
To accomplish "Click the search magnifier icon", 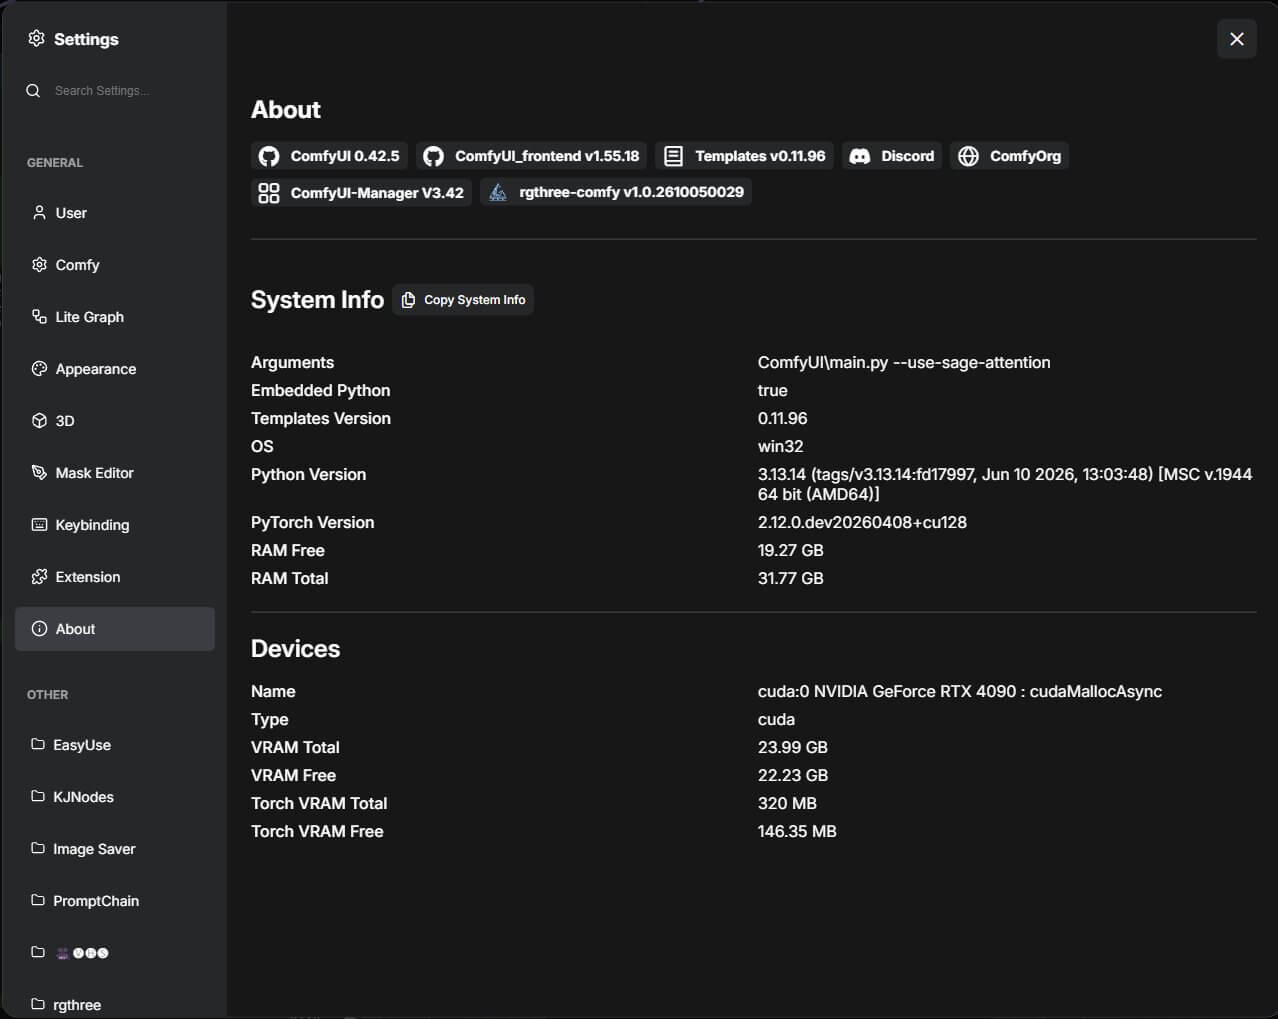I will point(33,90).
